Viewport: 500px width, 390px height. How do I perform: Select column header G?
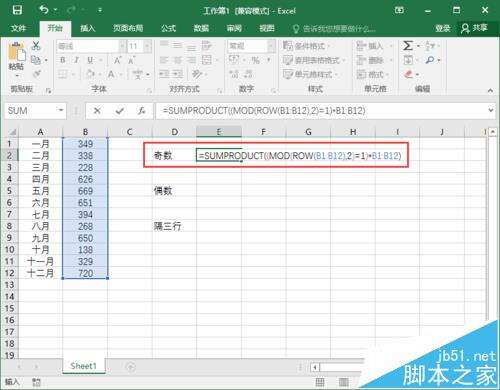pos(308,132)
